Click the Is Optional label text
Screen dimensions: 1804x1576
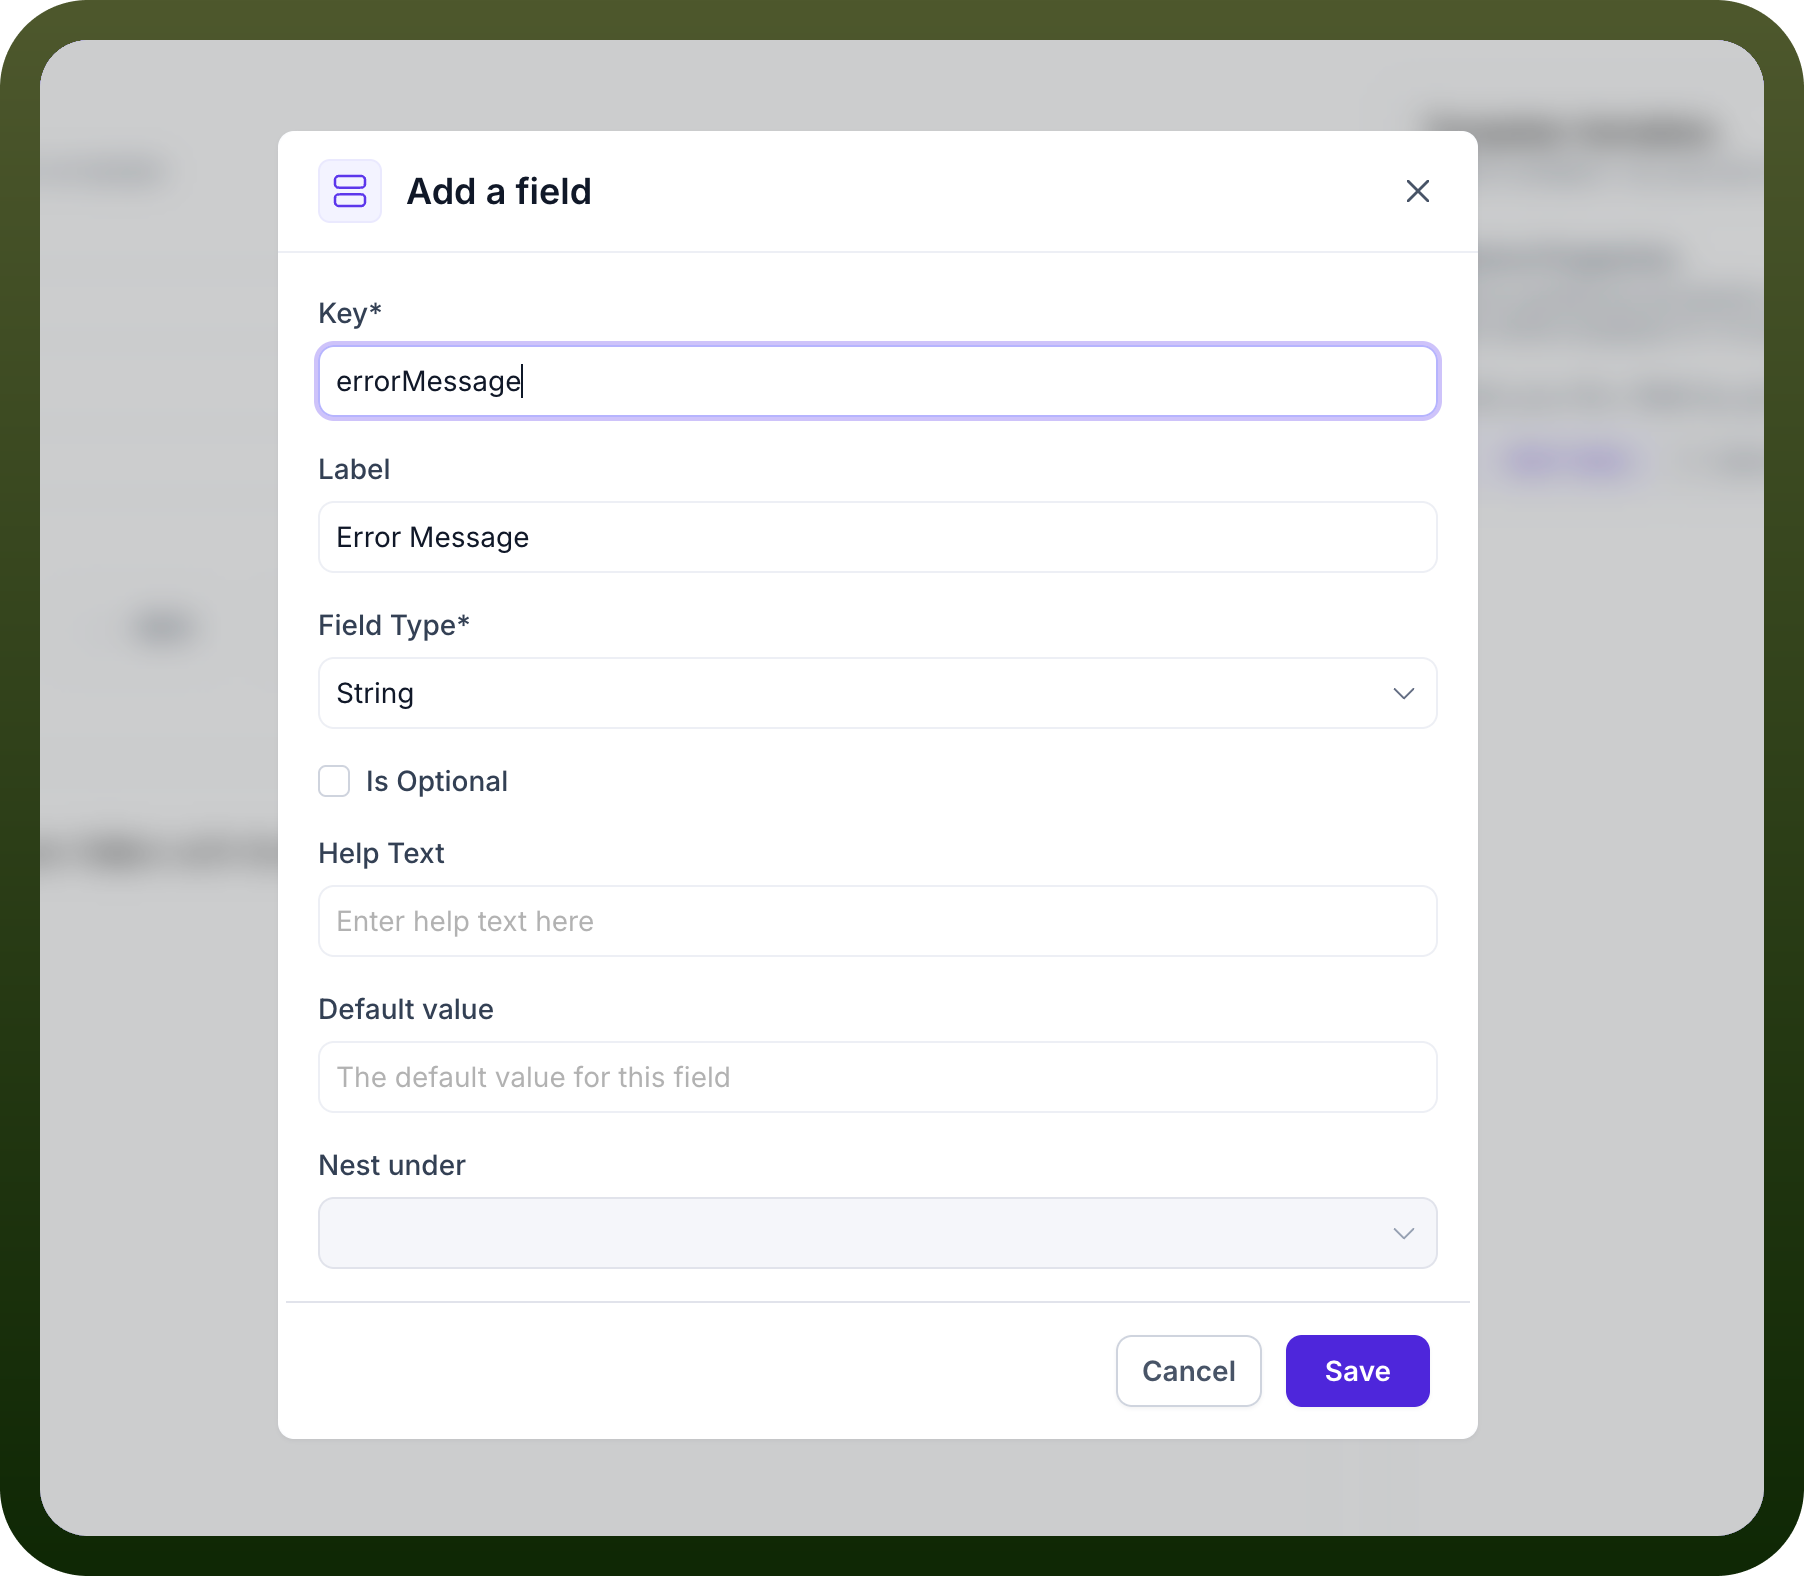click(x=437, y=781)
